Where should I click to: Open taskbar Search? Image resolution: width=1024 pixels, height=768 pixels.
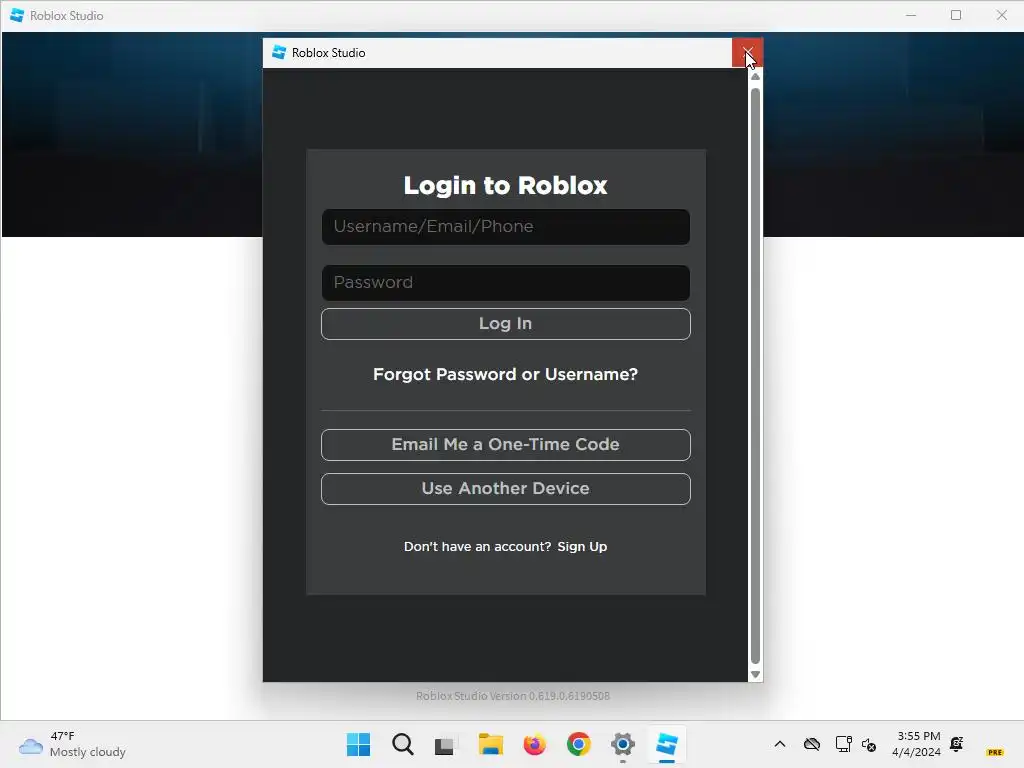pyautogui.click(x=402, y=744)
